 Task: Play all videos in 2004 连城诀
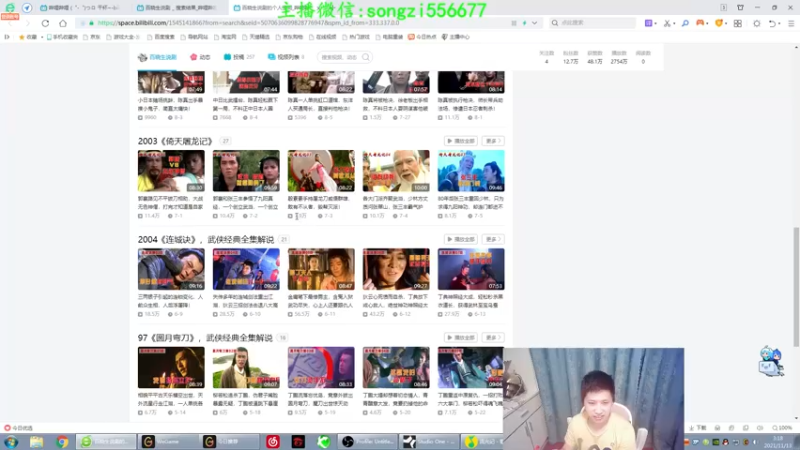tap(461, 239)
